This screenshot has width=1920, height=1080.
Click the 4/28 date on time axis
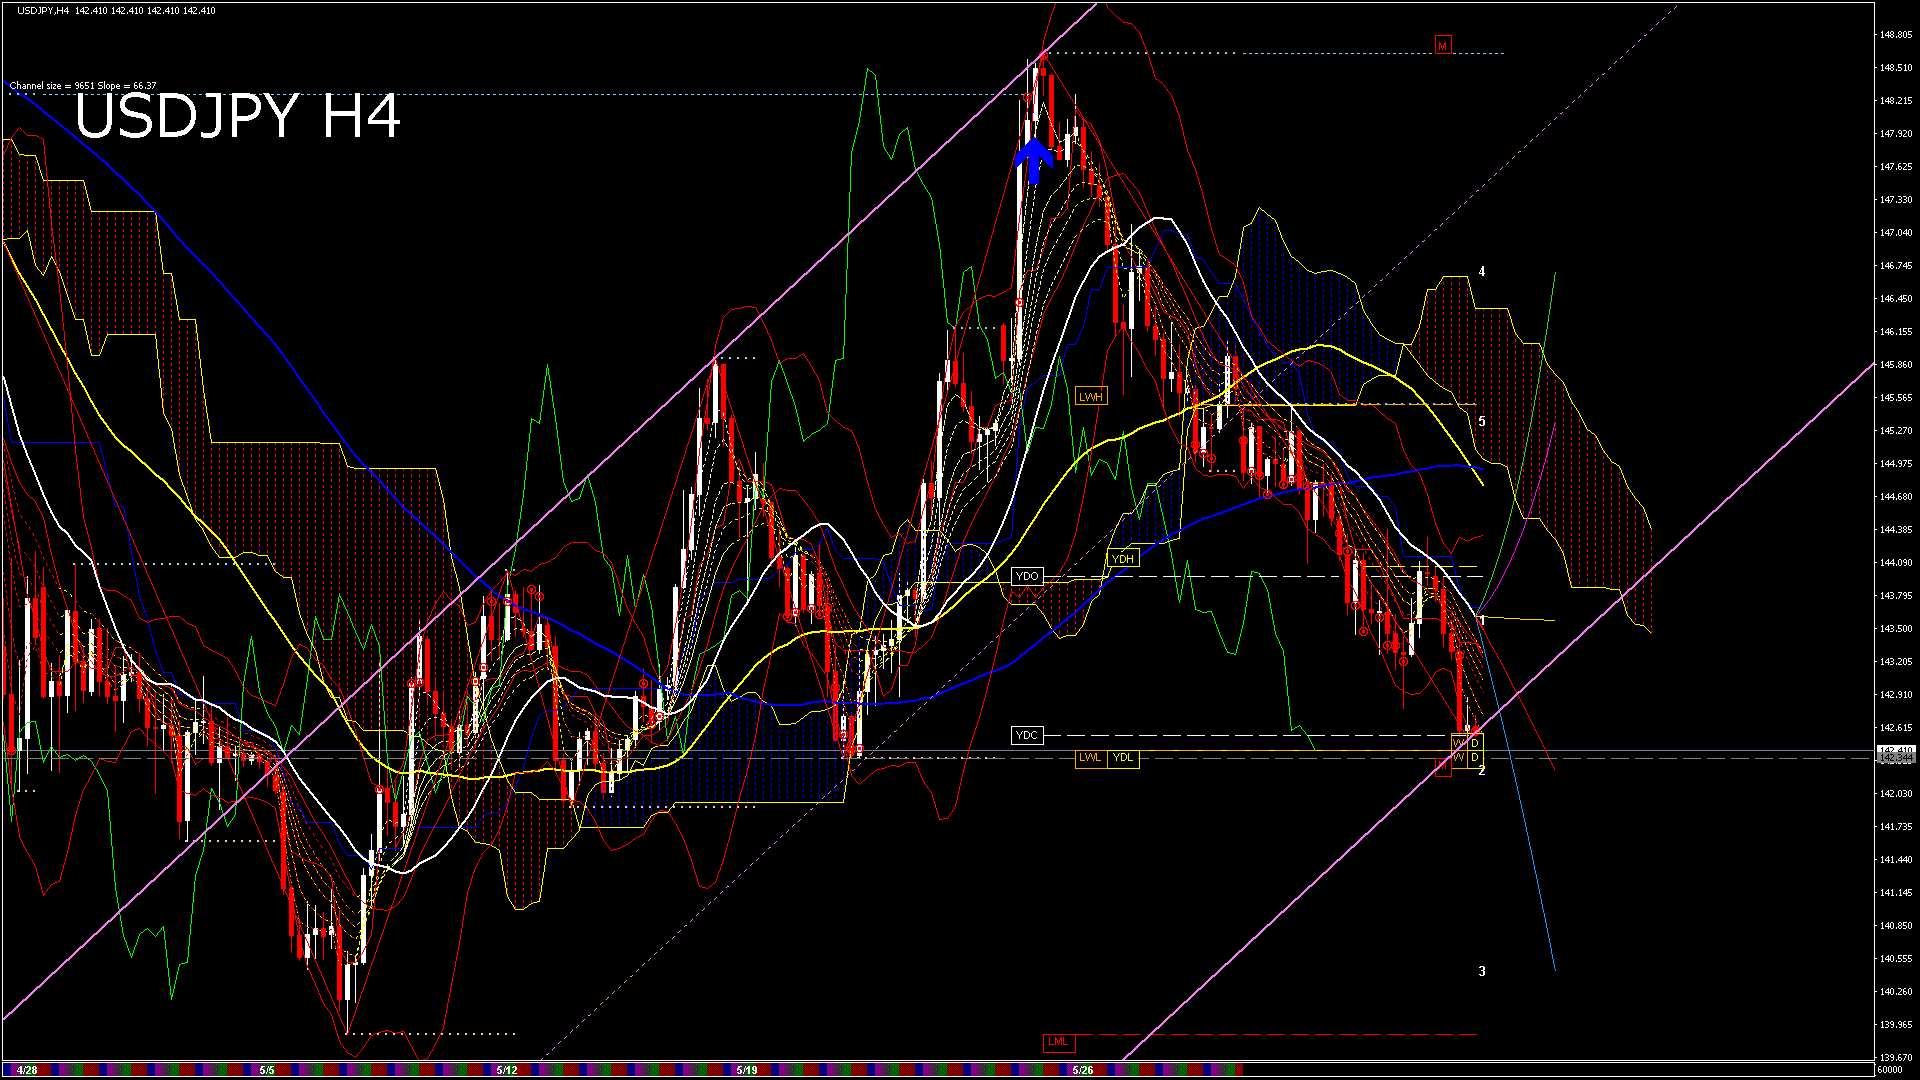pos(27,1070)
